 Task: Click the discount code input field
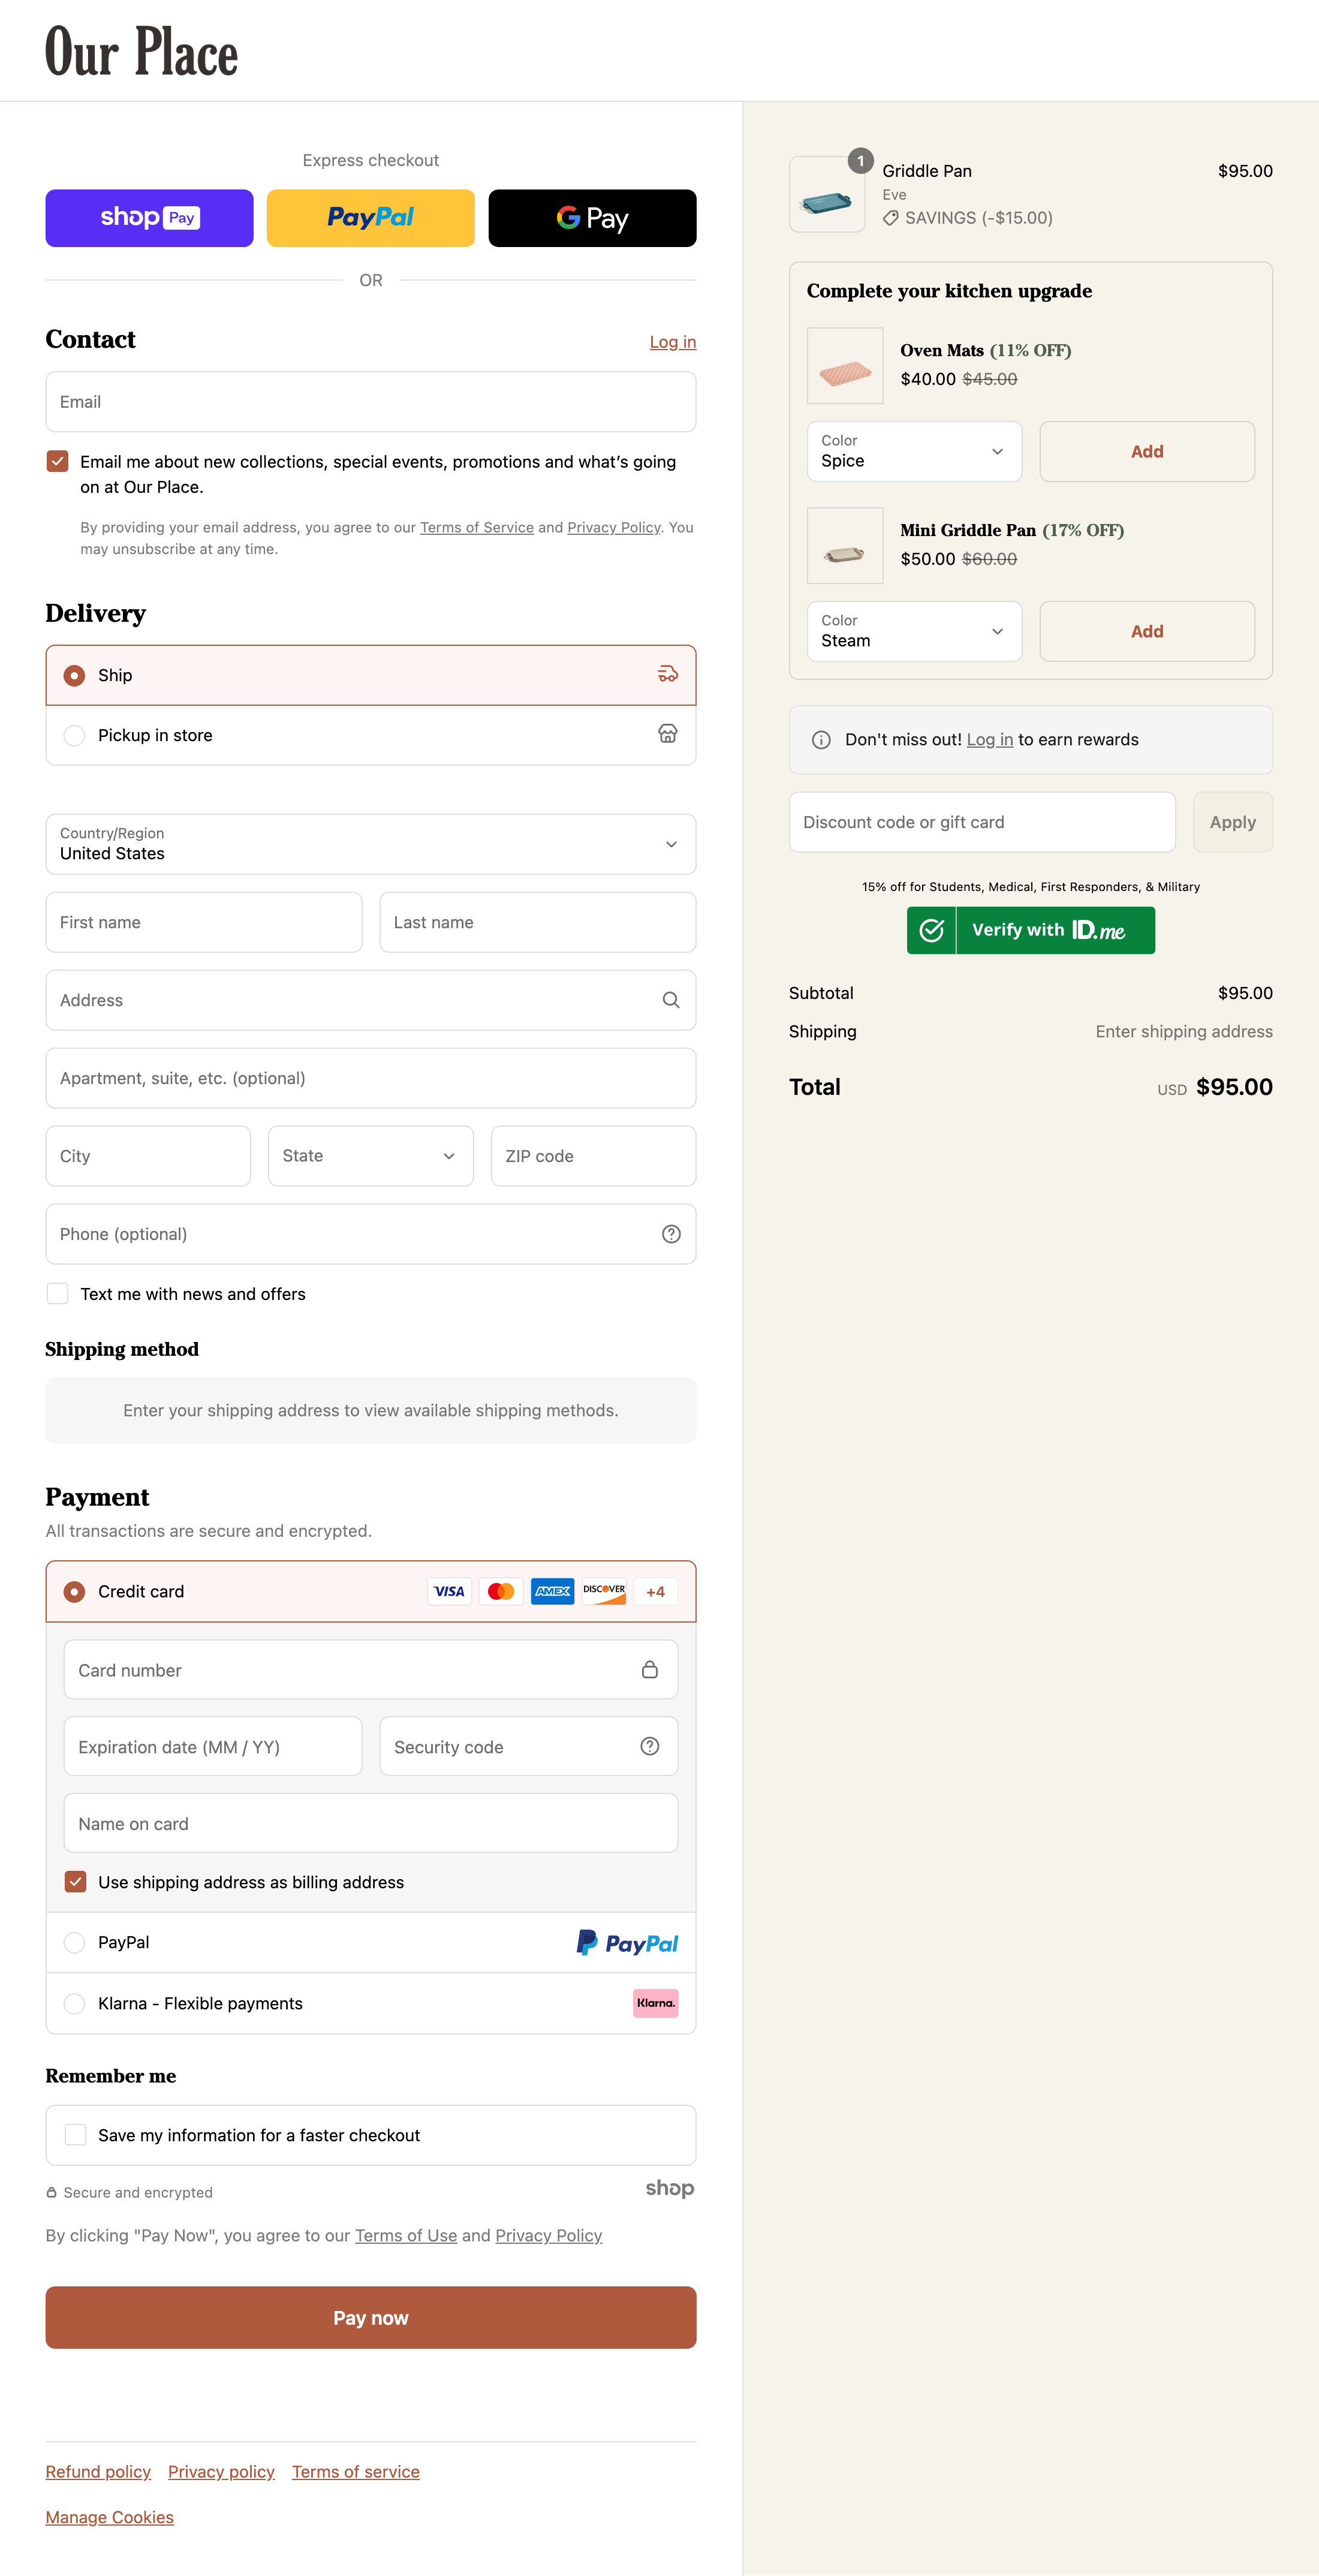click(981, 821)
